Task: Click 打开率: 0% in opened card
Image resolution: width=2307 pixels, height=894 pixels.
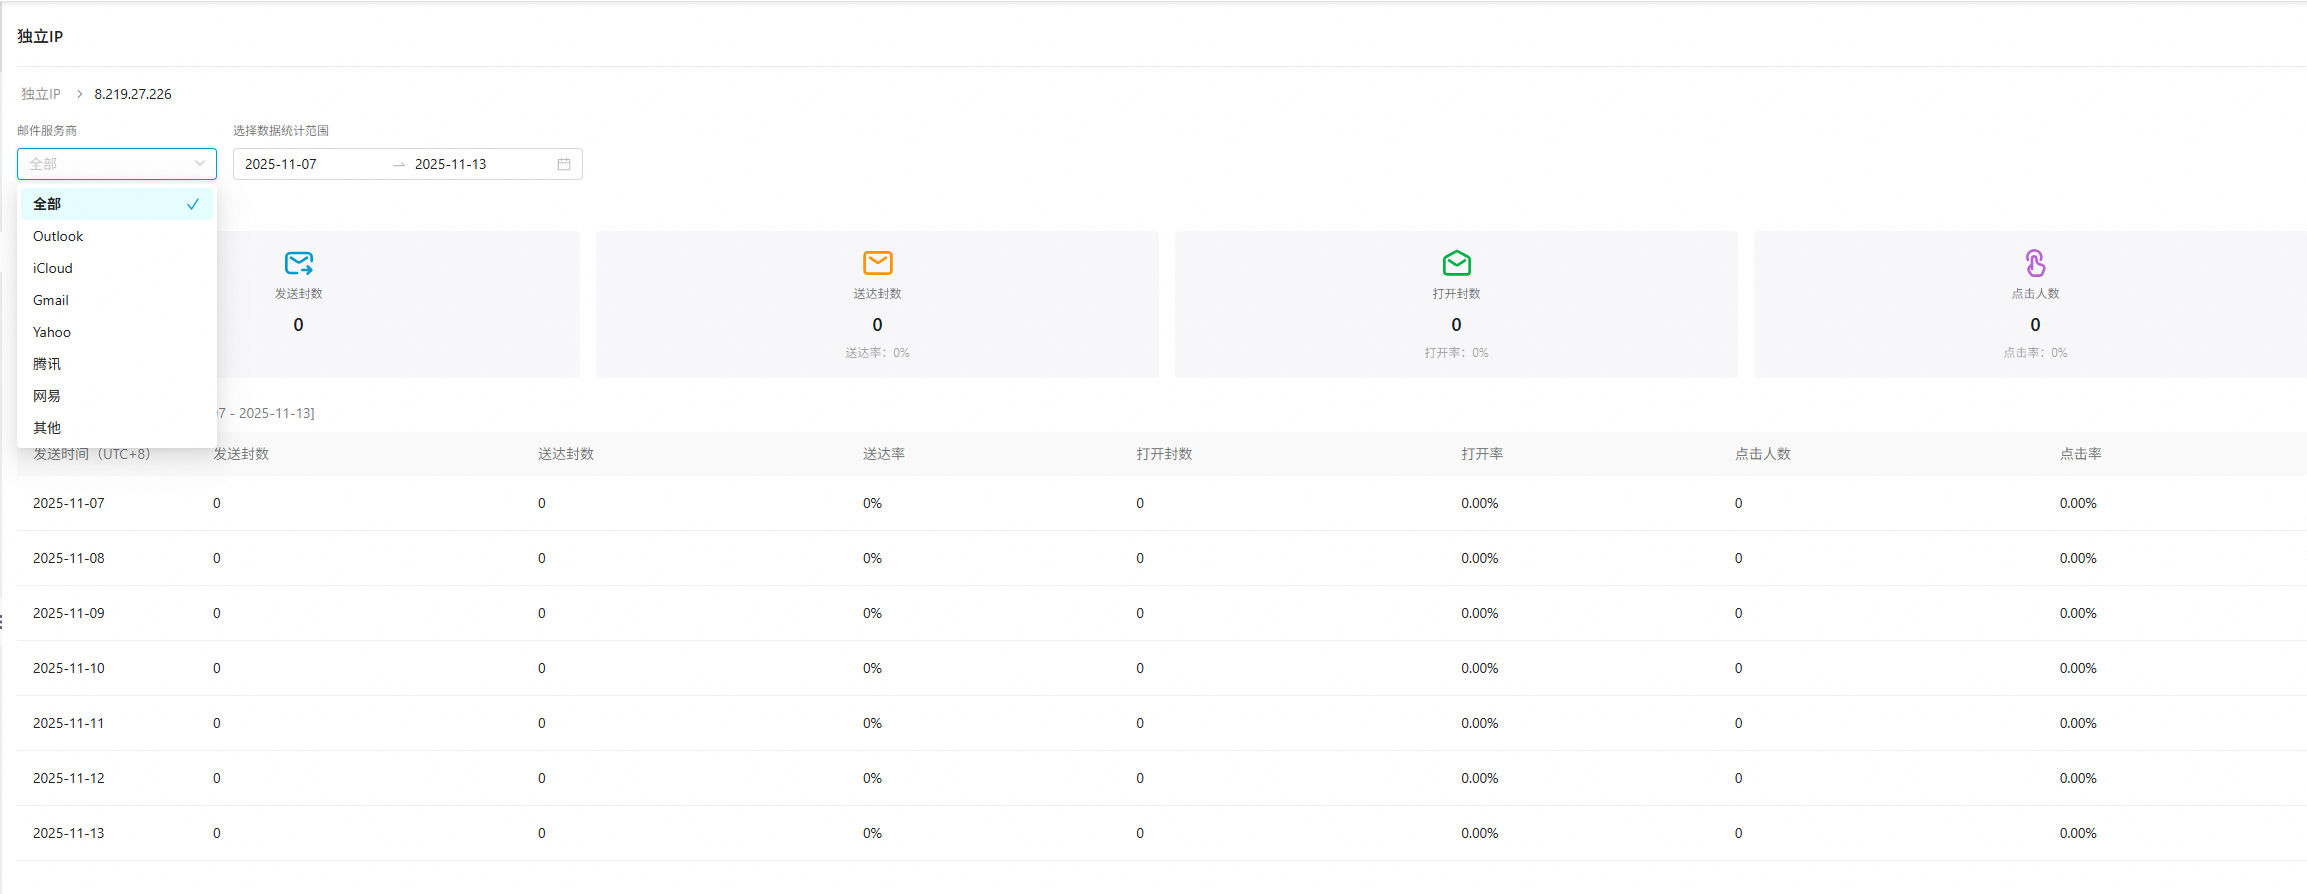Action: click(x=1456, y=353)
